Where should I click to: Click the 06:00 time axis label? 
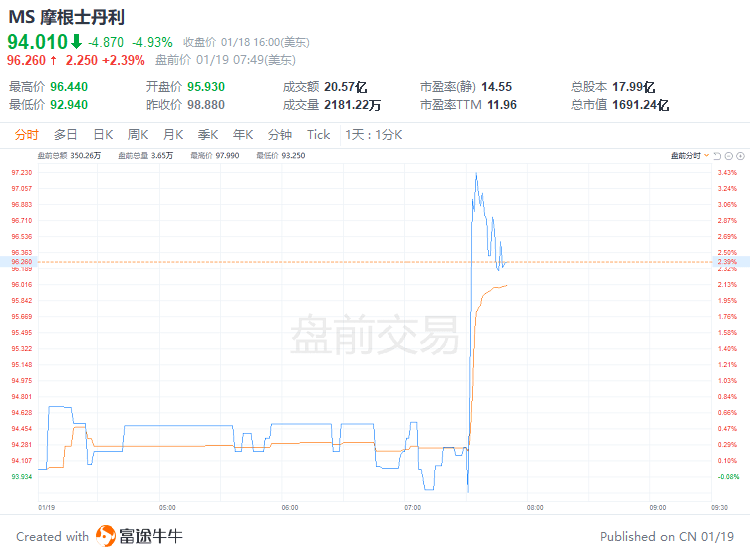point(290,507)
